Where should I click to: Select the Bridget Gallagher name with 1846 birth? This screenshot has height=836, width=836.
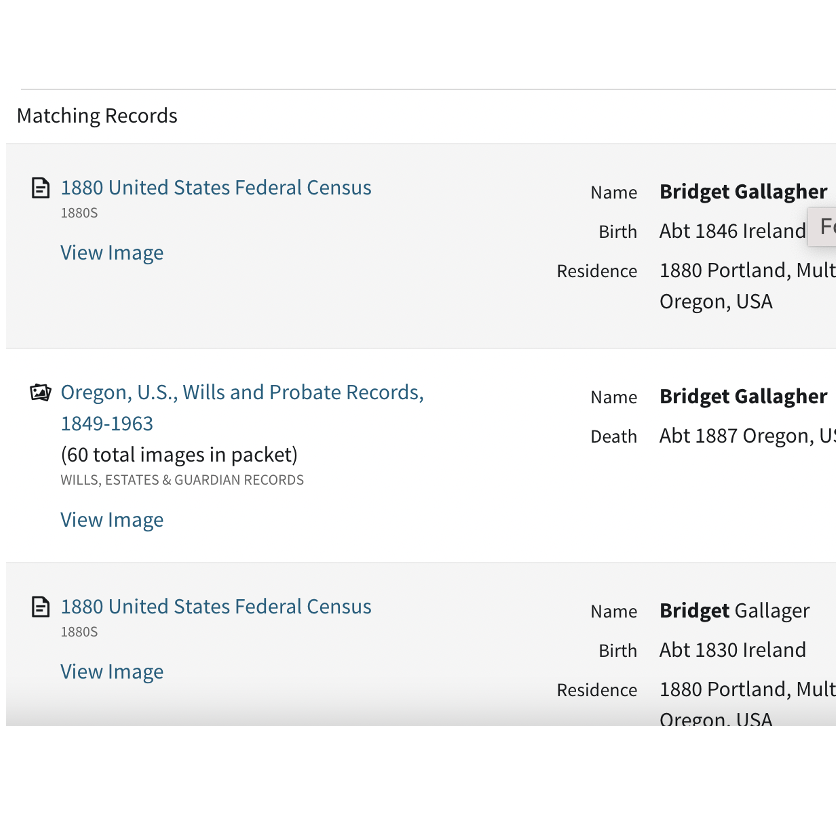click(x=743, y=191)
